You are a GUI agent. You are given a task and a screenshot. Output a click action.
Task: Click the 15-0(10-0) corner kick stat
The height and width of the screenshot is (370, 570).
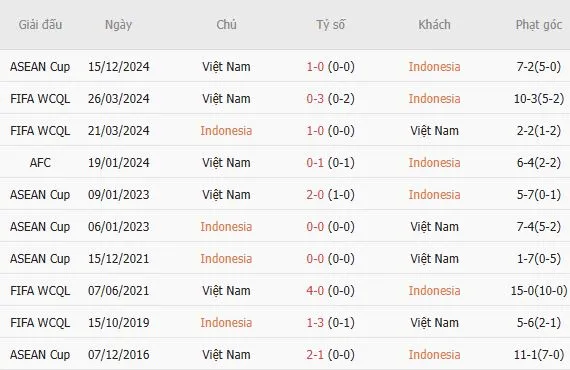click(x=539, y=290)
